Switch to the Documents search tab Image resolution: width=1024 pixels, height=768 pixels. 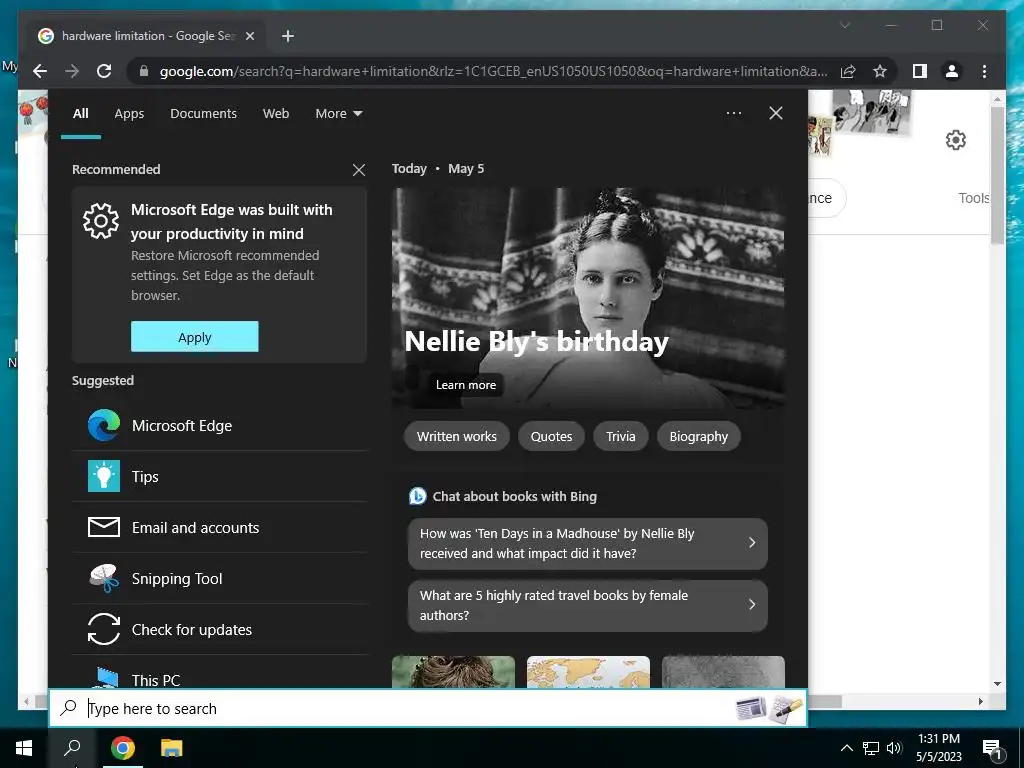pyautogui.click(x=203, y=114)
